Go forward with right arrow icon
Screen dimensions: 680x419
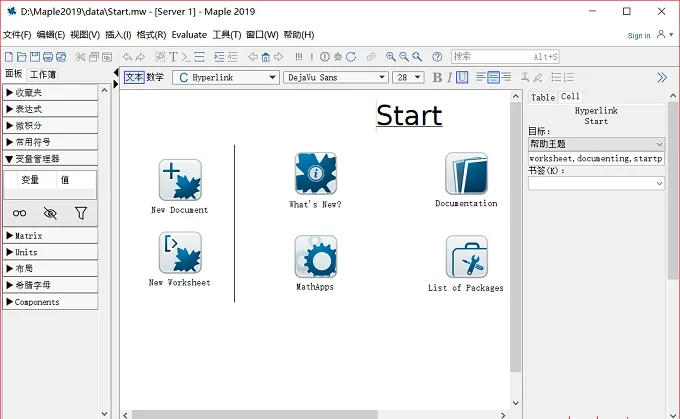tap(278, 57)
